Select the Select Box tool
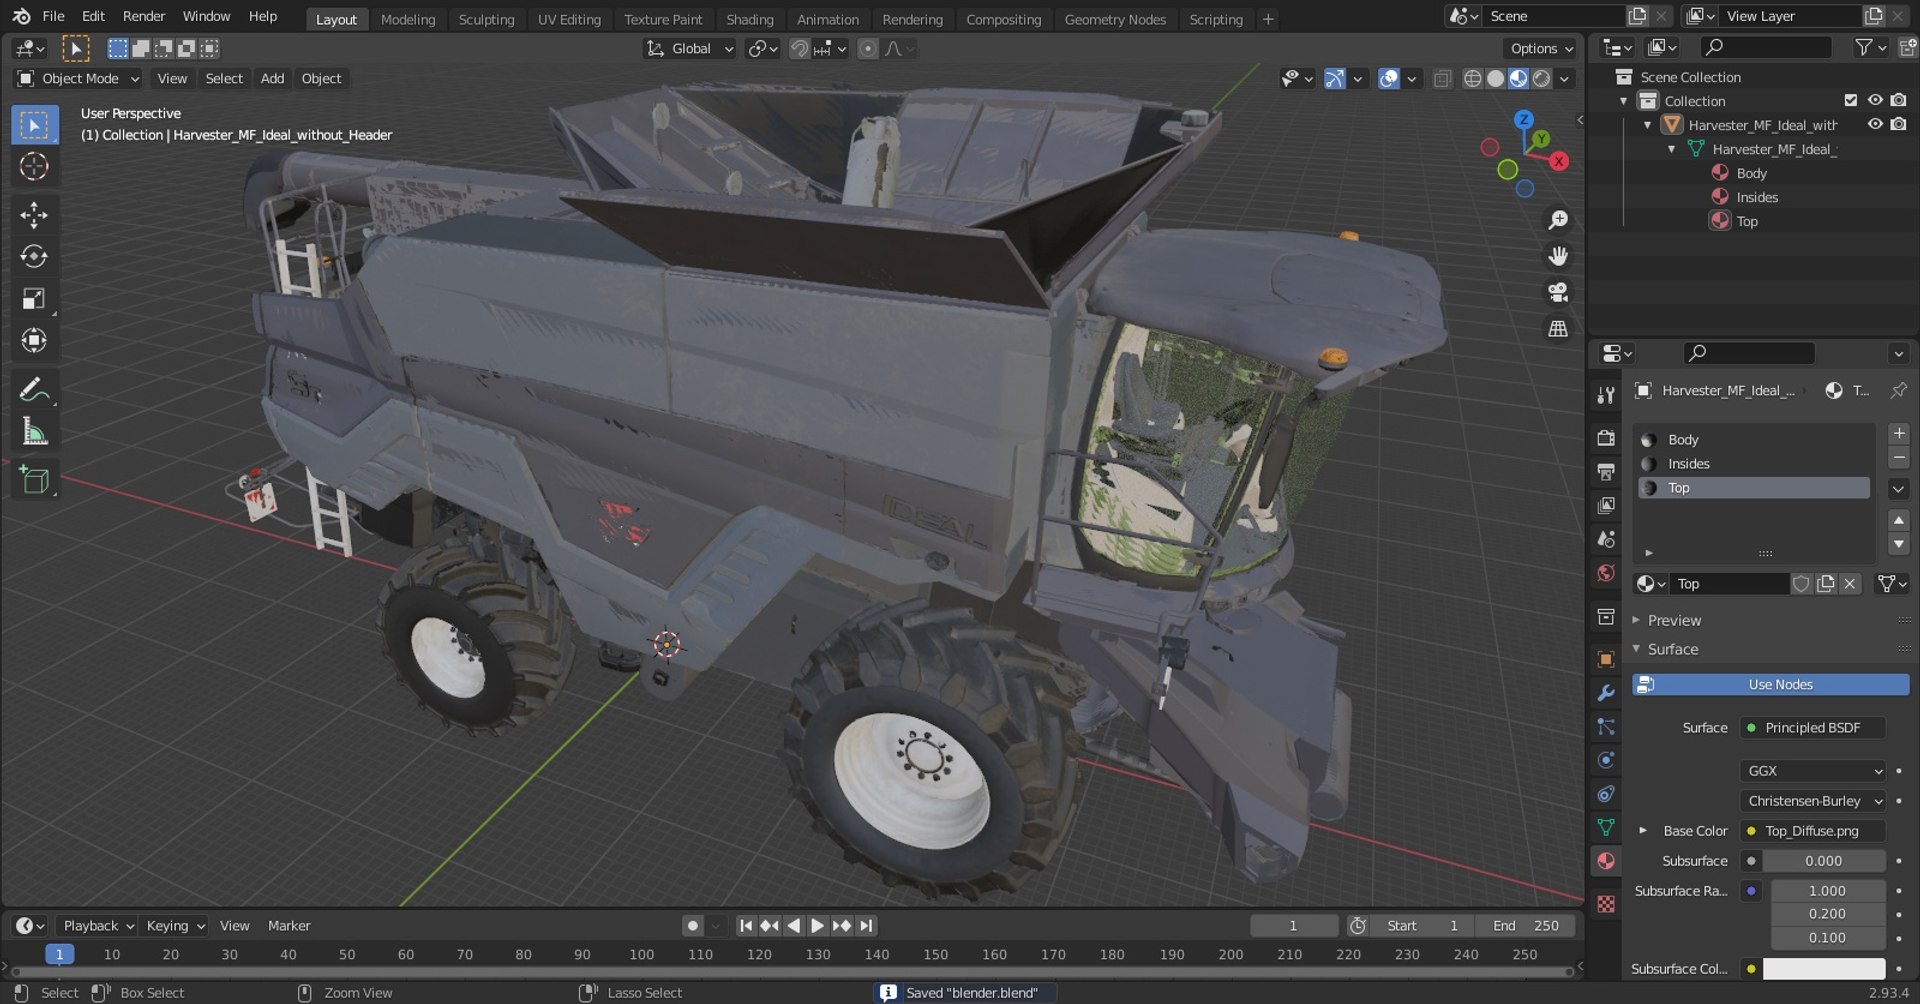The height and width of the screenshot is (1004, 1920). 34,125
